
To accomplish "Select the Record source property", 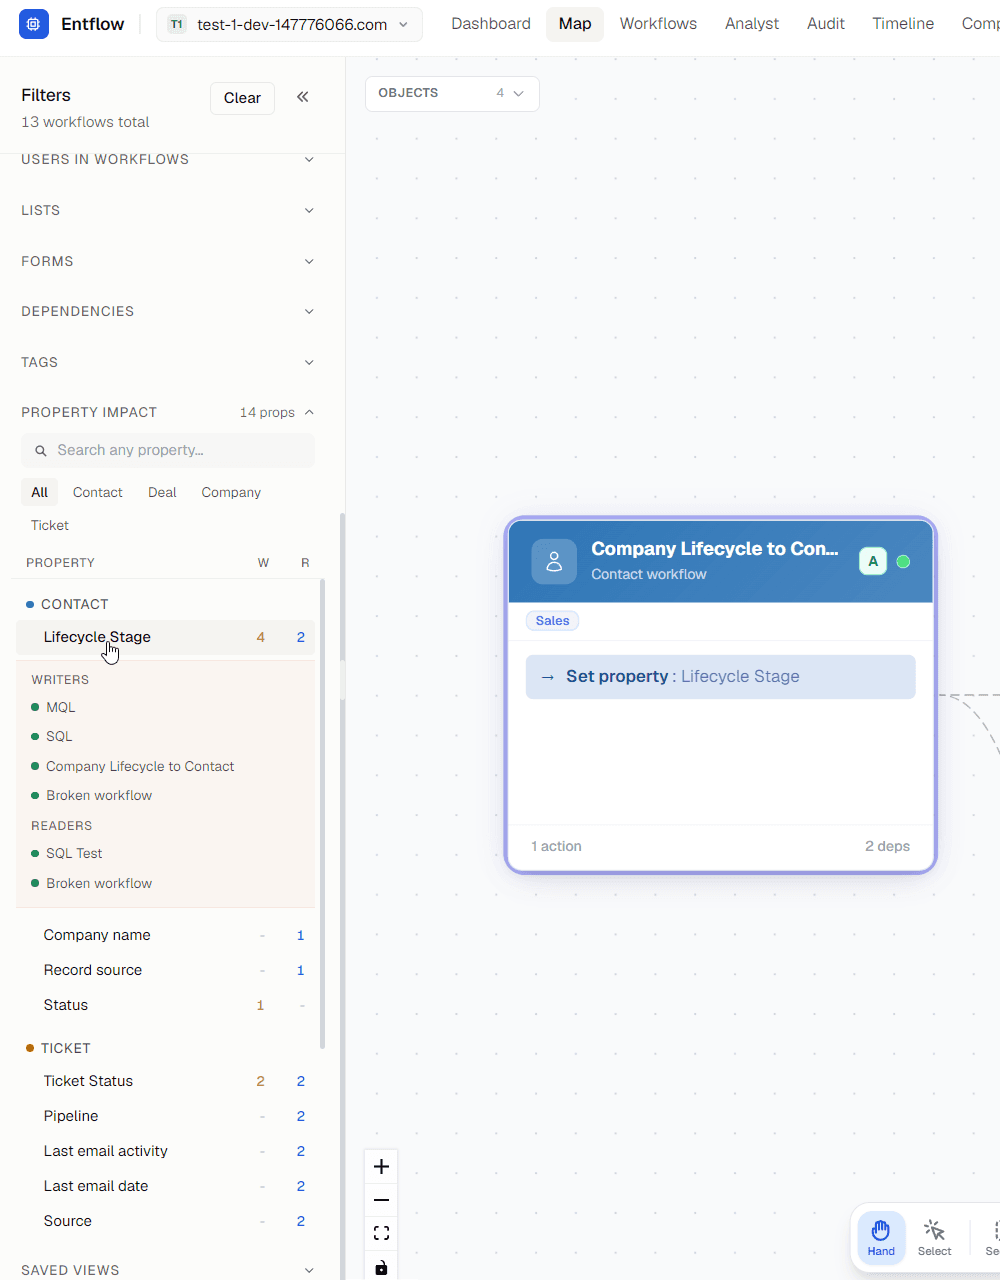I will coord(166,970).
